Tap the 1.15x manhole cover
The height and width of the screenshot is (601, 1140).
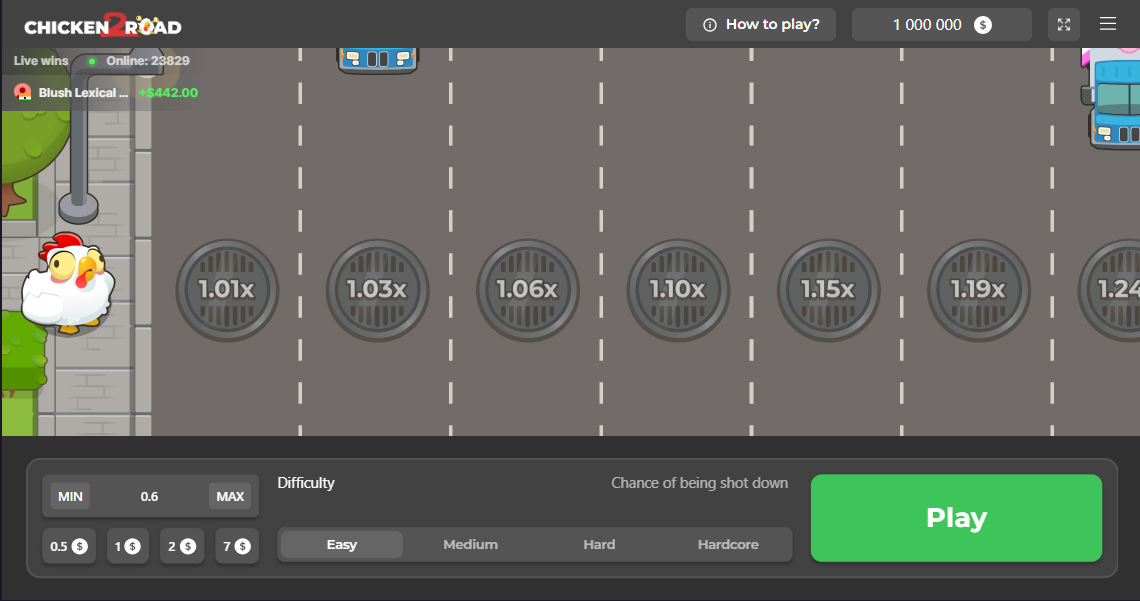(x=828, y=290)
